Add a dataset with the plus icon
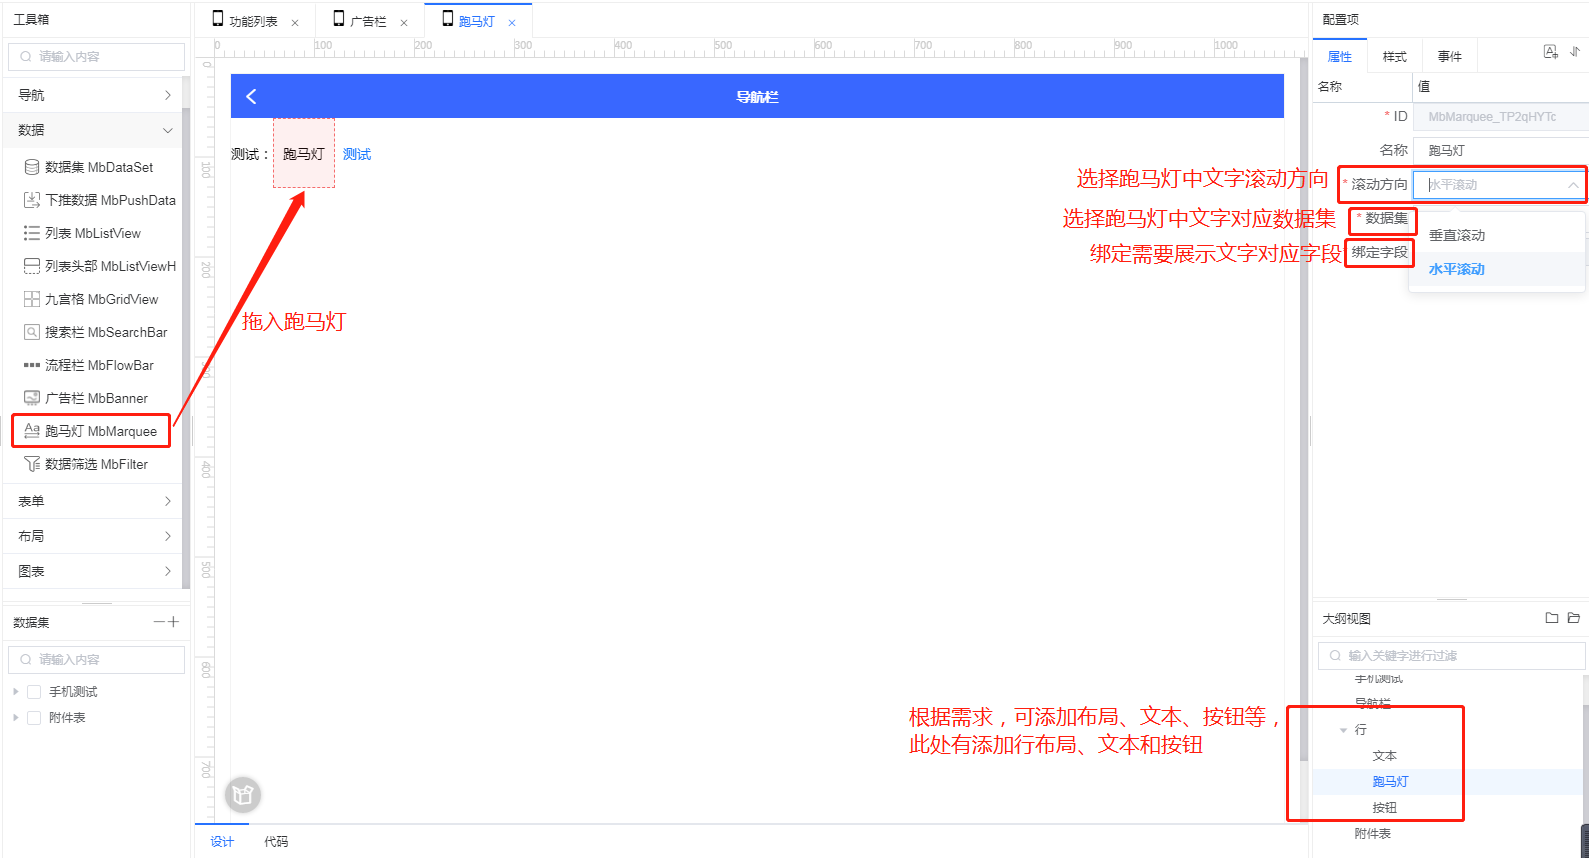The height and width of the screenshot is (858, 1589). pyautogui.click(x=174, y=622)
